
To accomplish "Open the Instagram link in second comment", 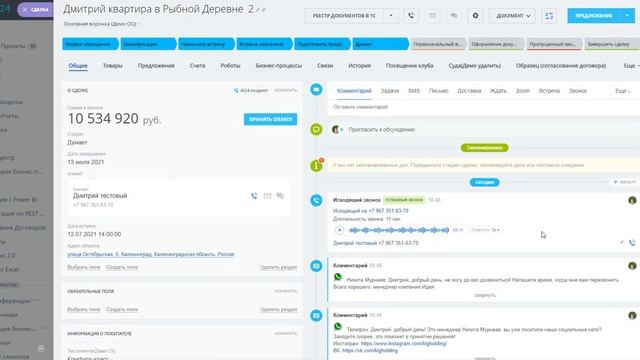I will tap(404, 343).
